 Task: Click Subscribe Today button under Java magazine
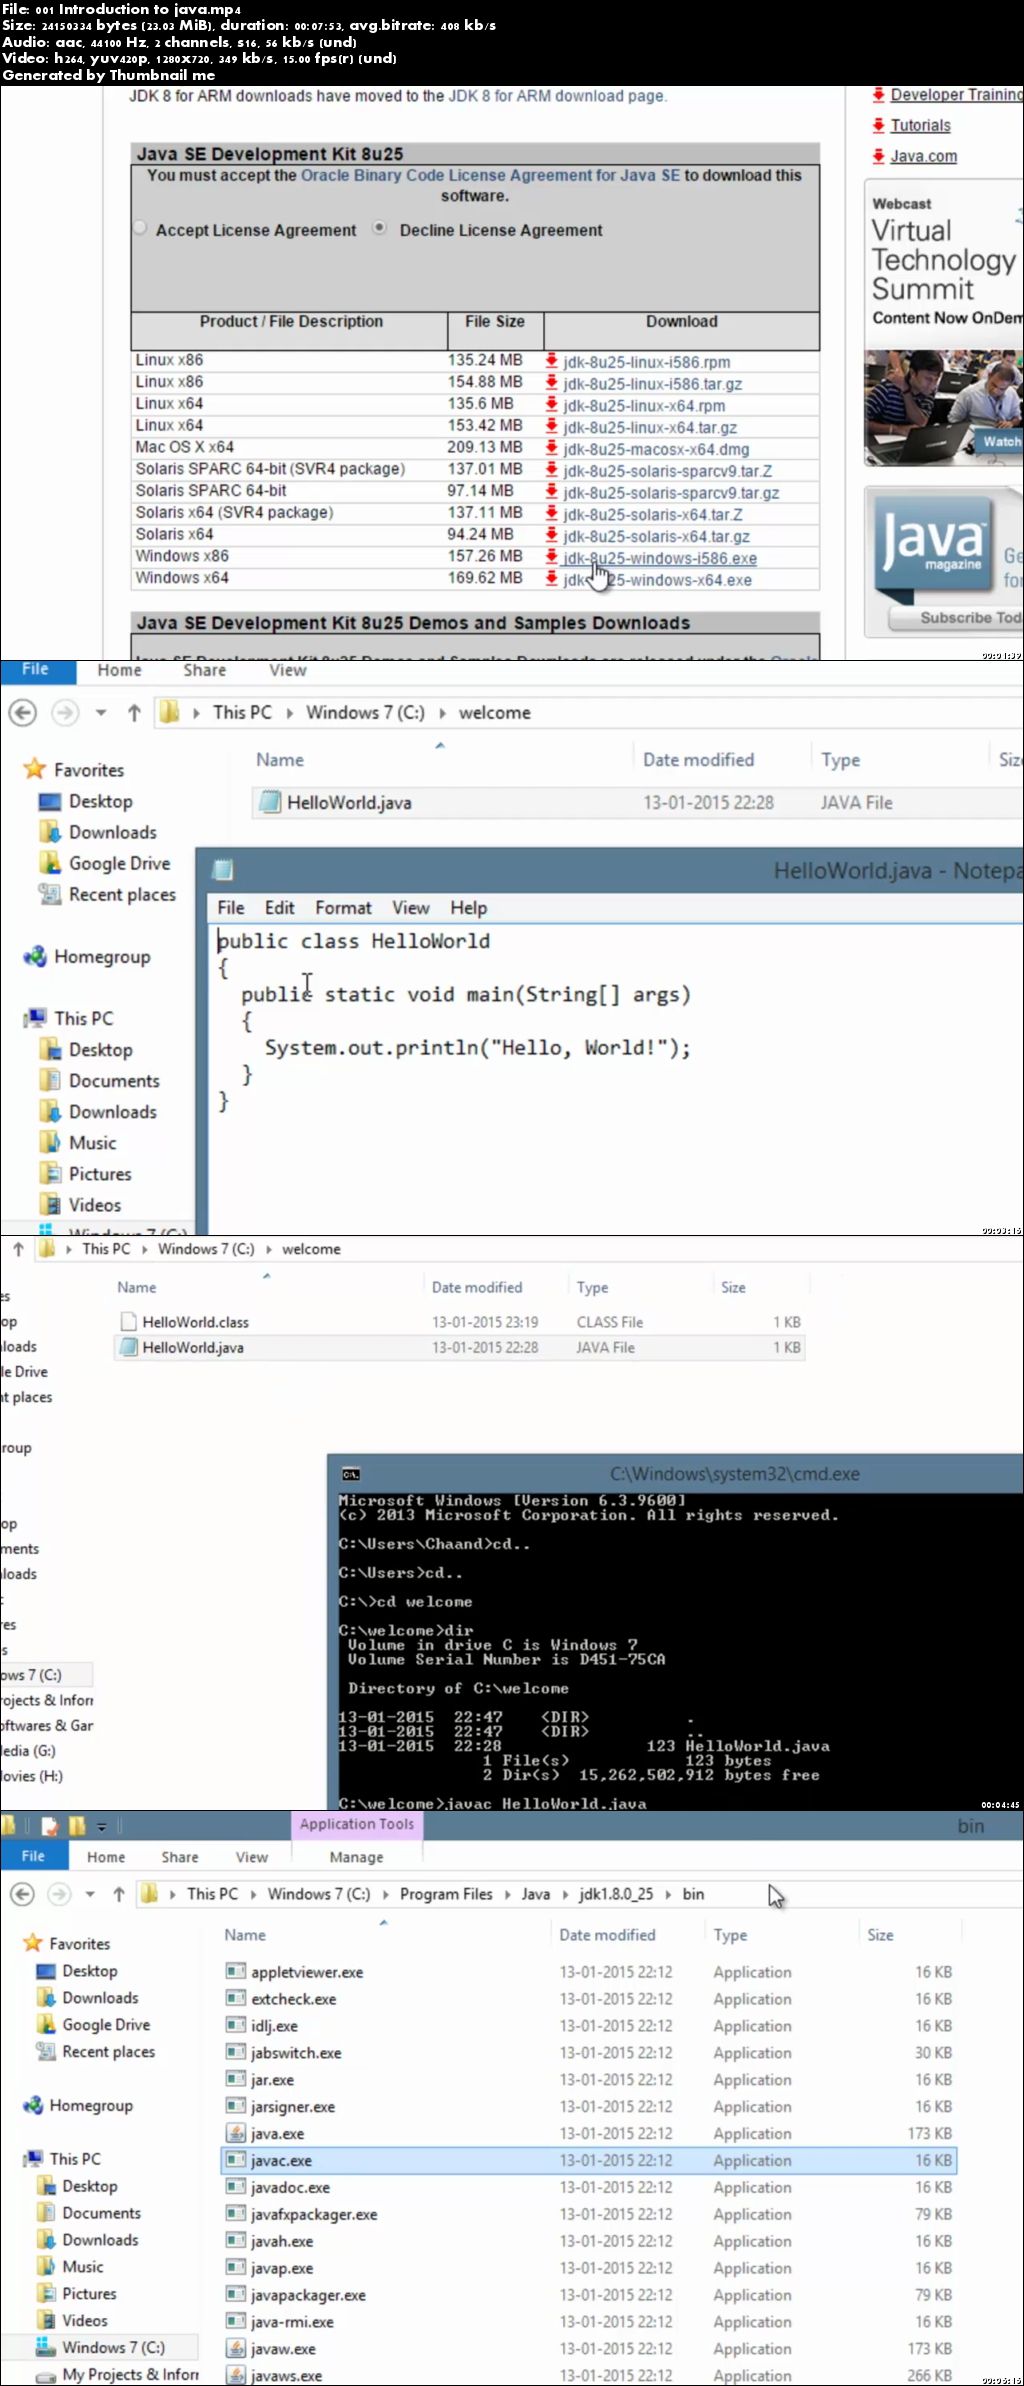click(958, 618)
